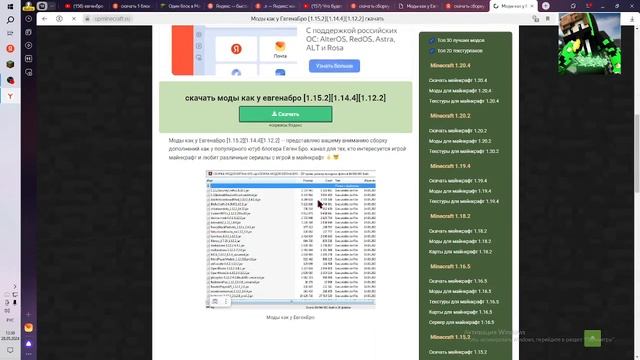Open 'Текстуры для майнкрафт 1.20.2' link
Screen dimensions: 640x360
(464, 151)
